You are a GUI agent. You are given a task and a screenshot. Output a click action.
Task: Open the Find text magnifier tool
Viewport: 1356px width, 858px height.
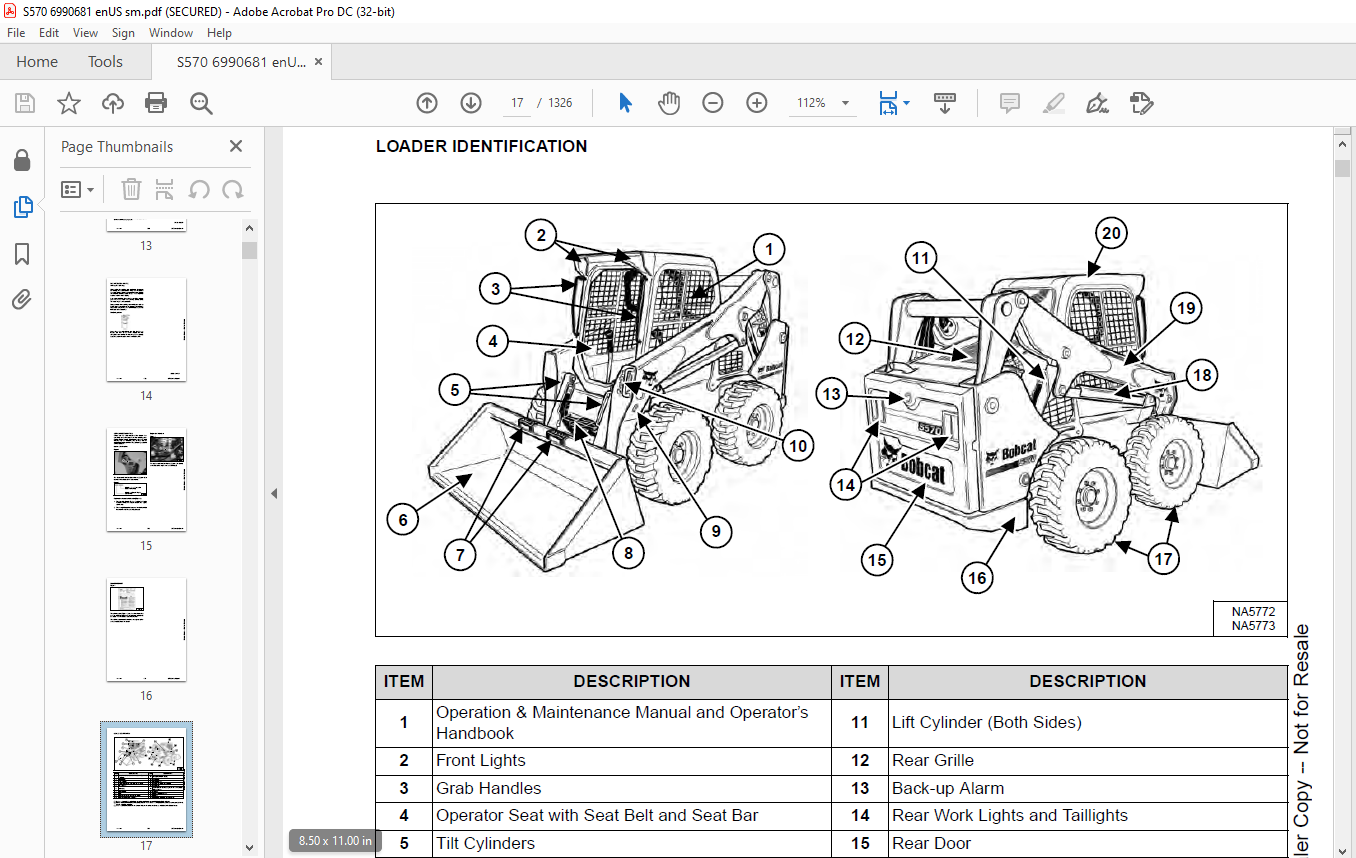pos(201,103)
